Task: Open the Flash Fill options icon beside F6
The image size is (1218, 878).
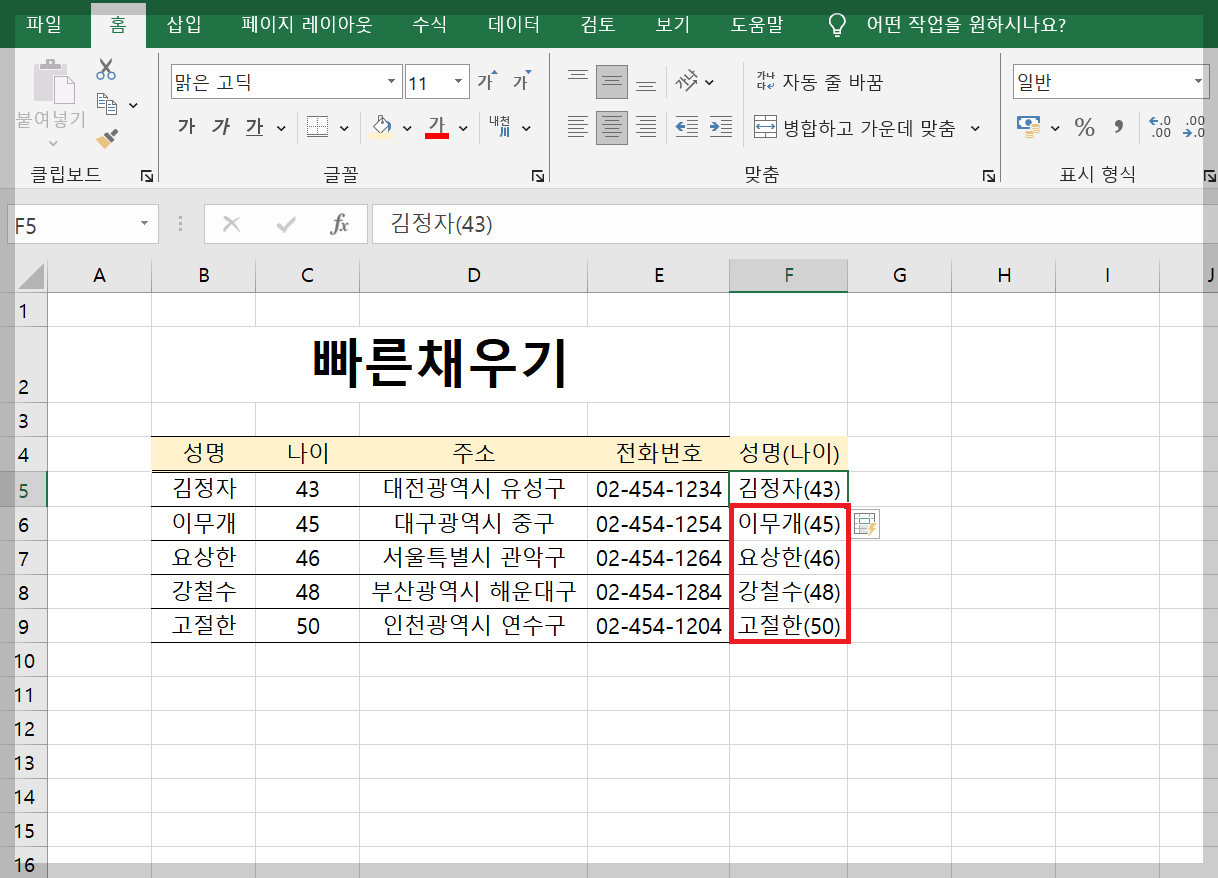Action: 864,525
